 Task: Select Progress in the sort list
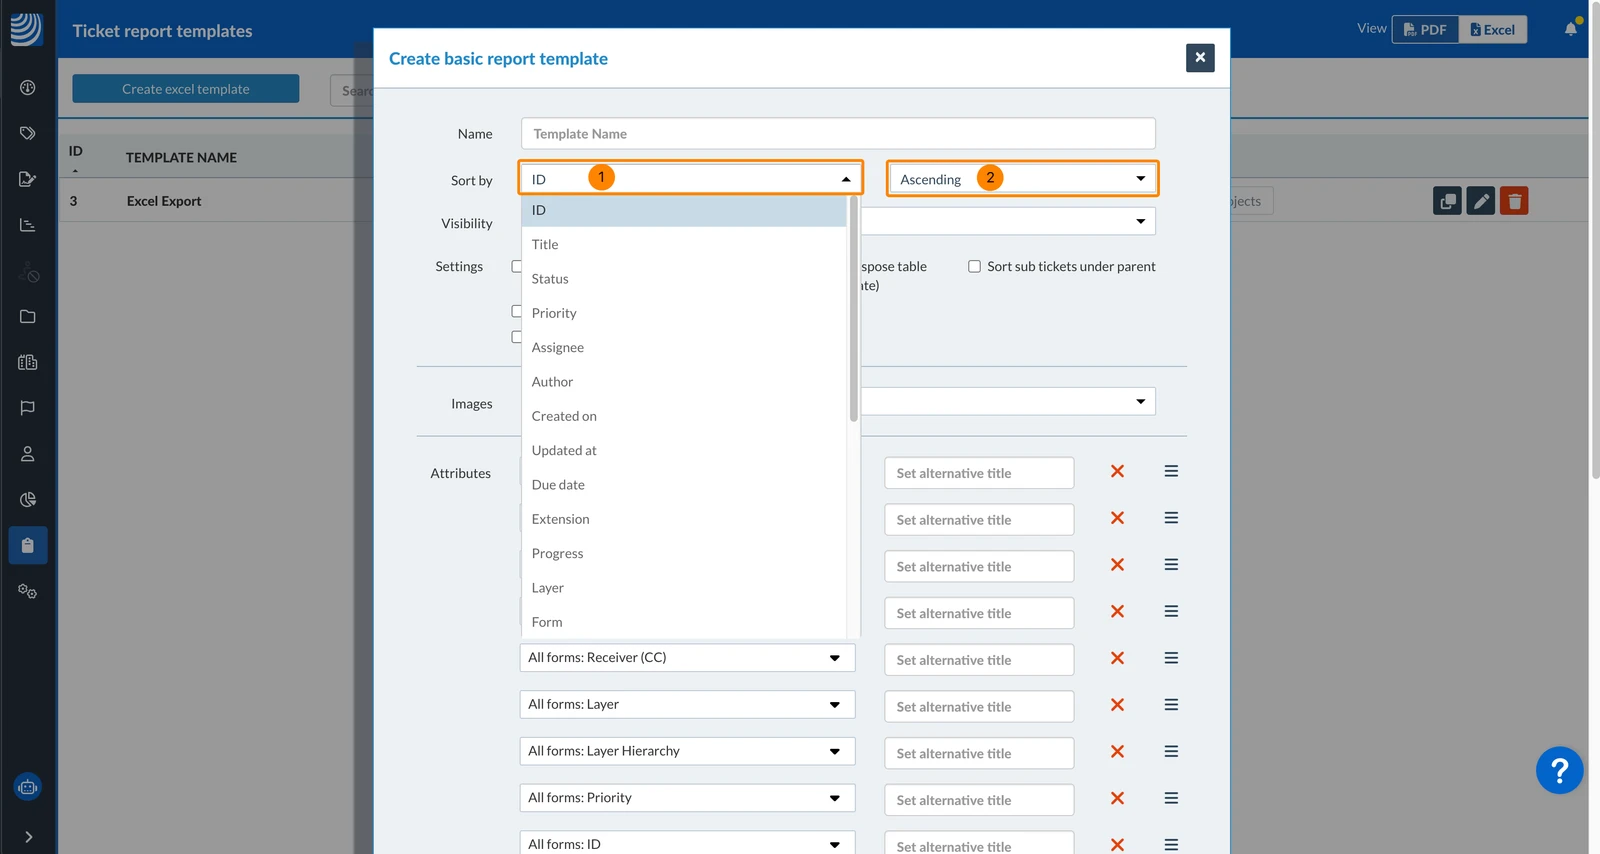[684, 553]
